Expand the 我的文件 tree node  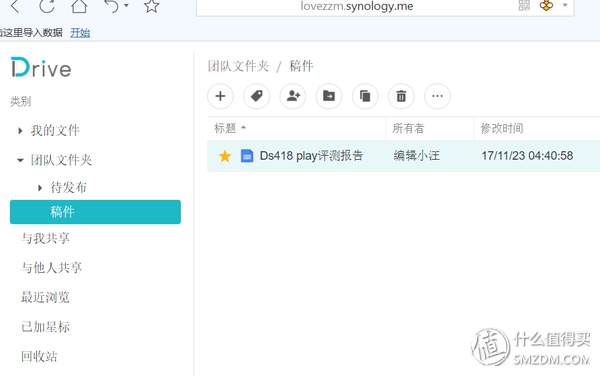click(20, 131)
